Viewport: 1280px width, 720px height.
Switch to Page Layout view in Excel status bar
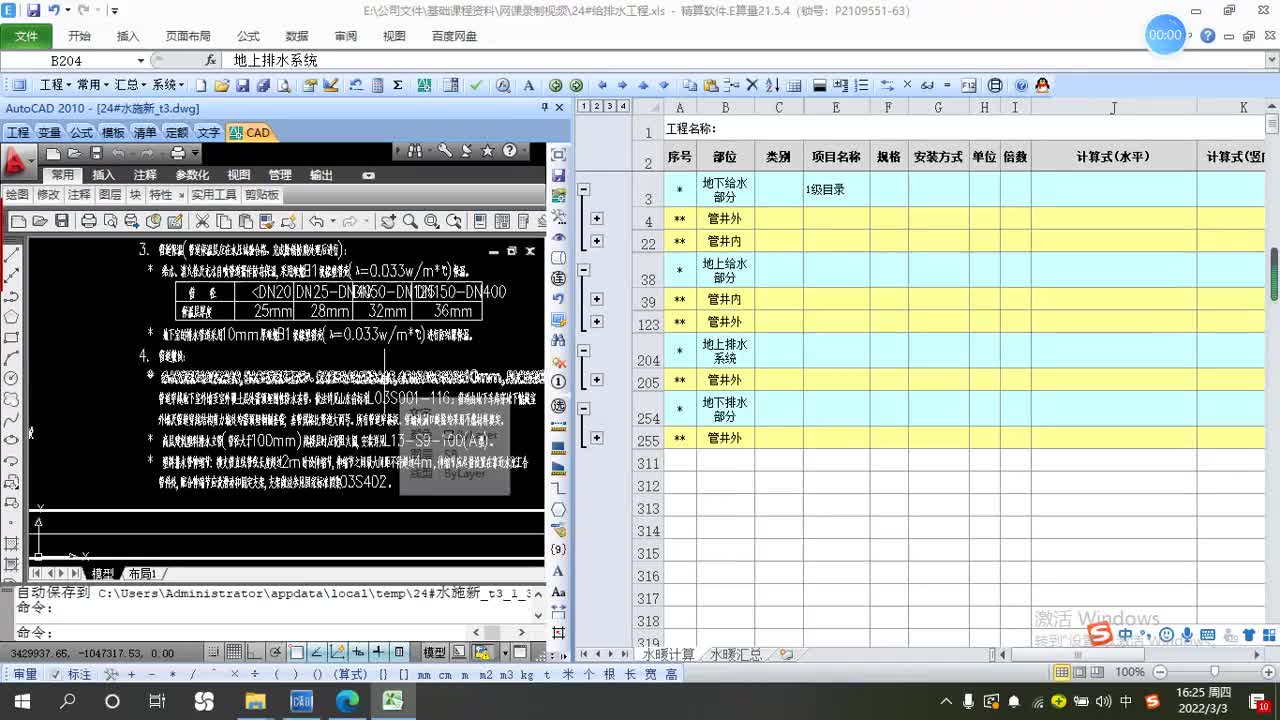pos(1080,672)
